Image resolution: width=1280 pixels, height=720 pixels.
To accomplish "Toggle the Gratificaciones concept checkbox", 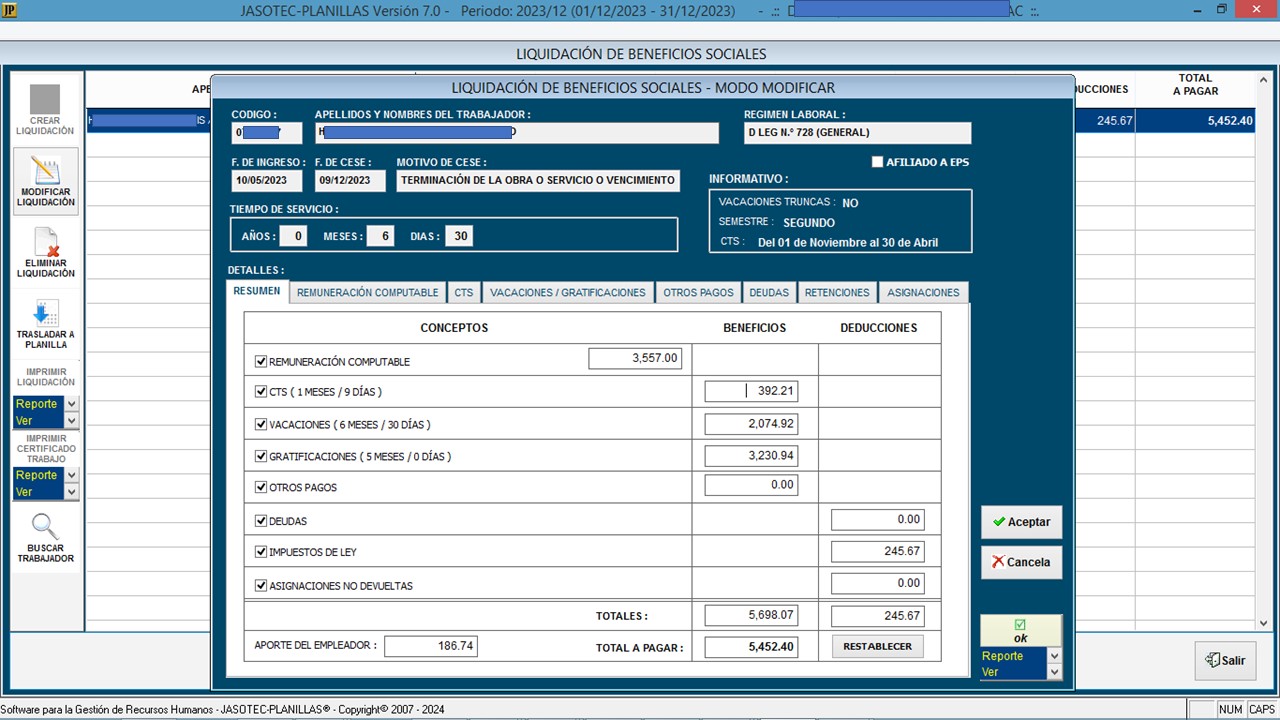I will tap(261, 457).
